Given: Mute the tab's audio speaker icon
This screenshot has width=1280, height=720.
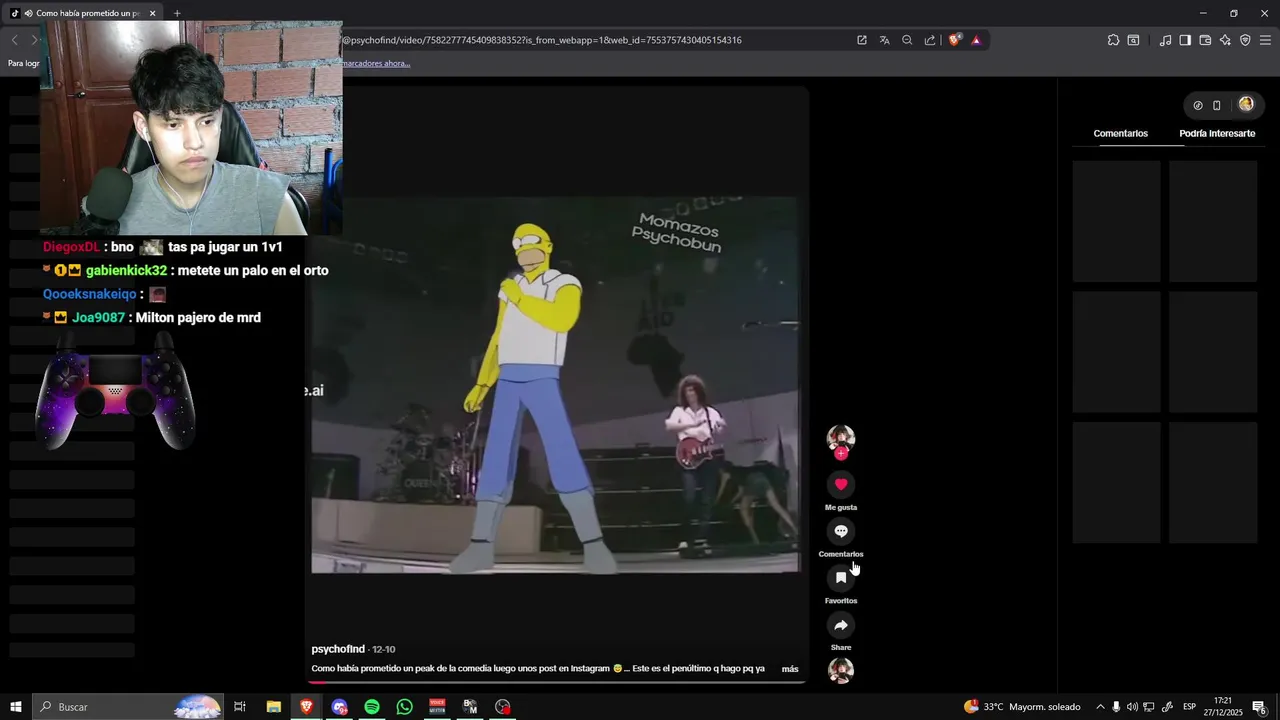Looking at the screenshot, I should click(x=28, y=13).
